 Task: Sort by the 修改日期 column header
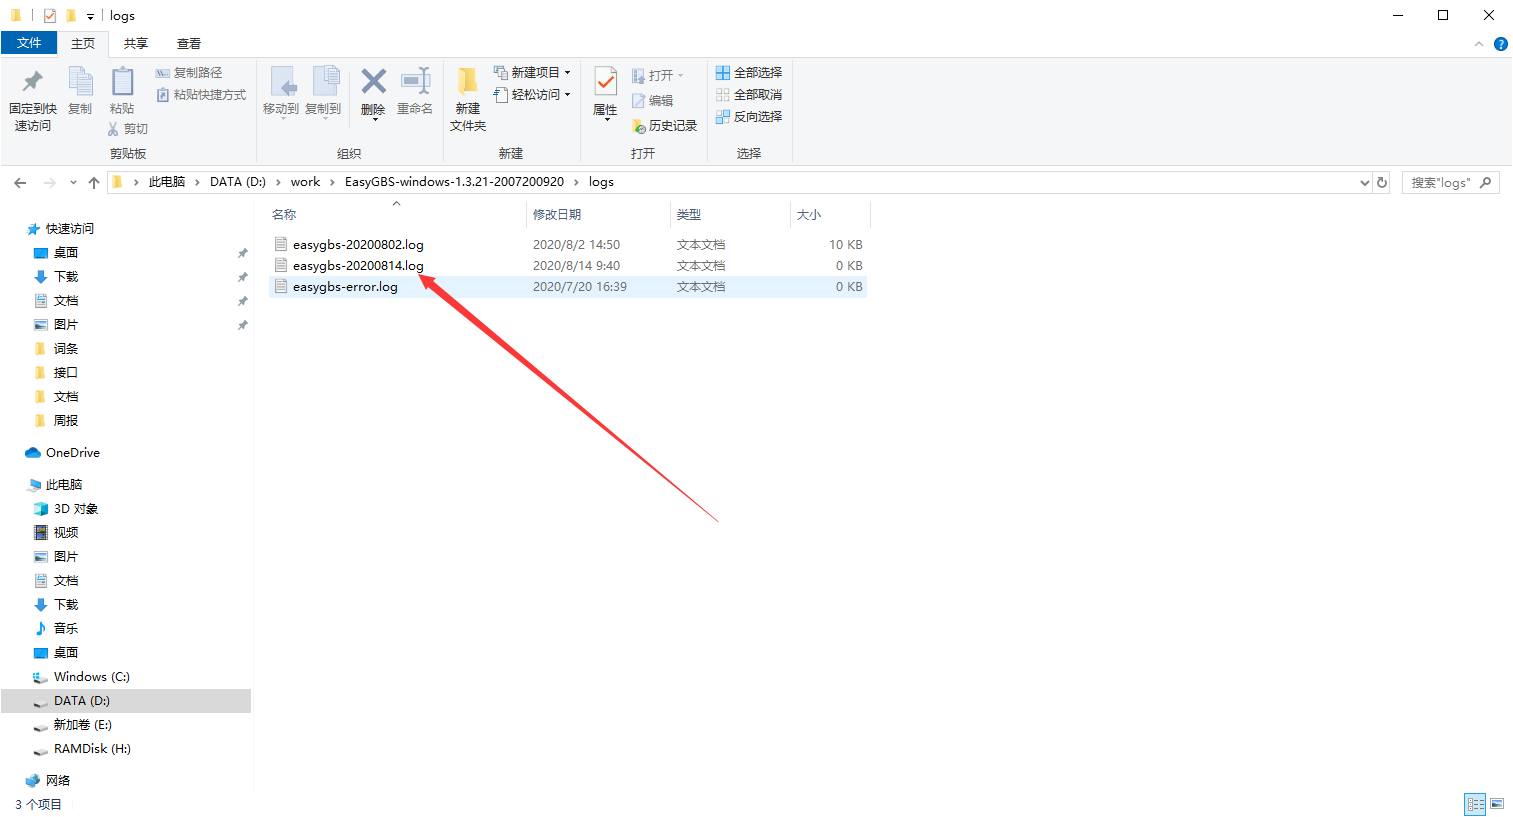point(598,215)
